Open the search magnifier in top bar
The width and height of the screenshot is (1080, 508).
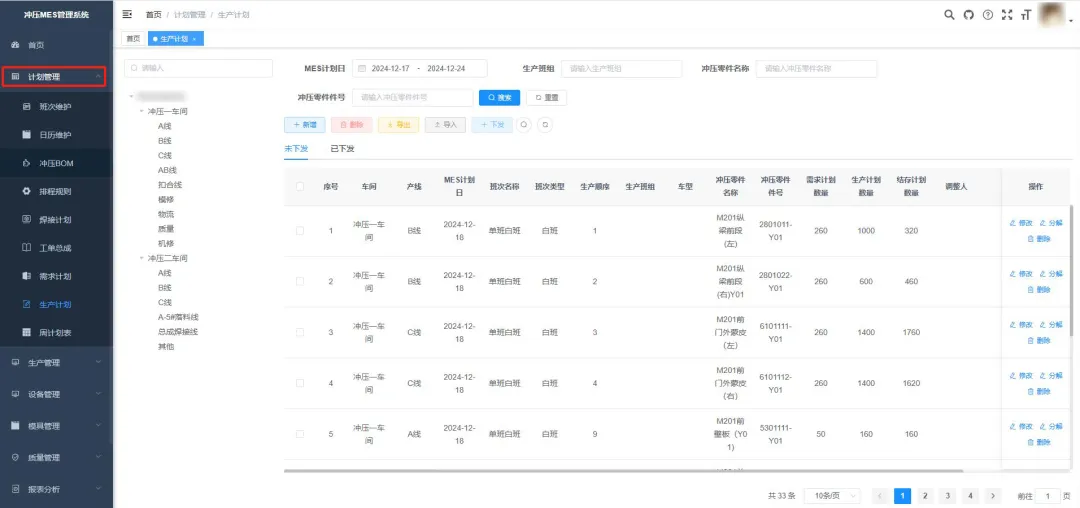coord(949,15)
